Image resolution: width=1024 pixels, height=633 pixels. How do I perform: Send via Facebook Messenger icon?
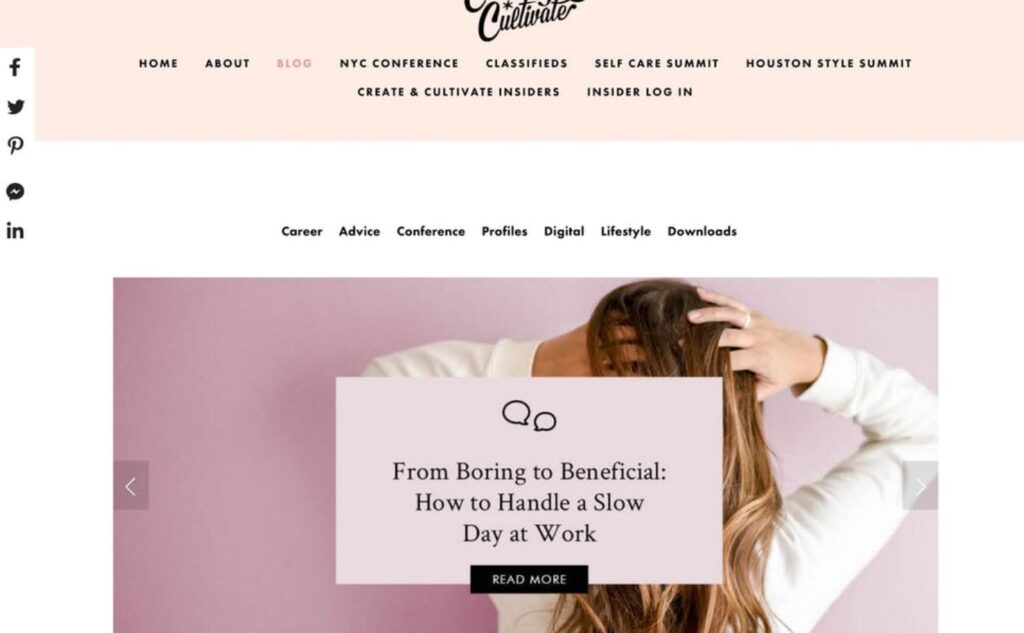(15, 191)
